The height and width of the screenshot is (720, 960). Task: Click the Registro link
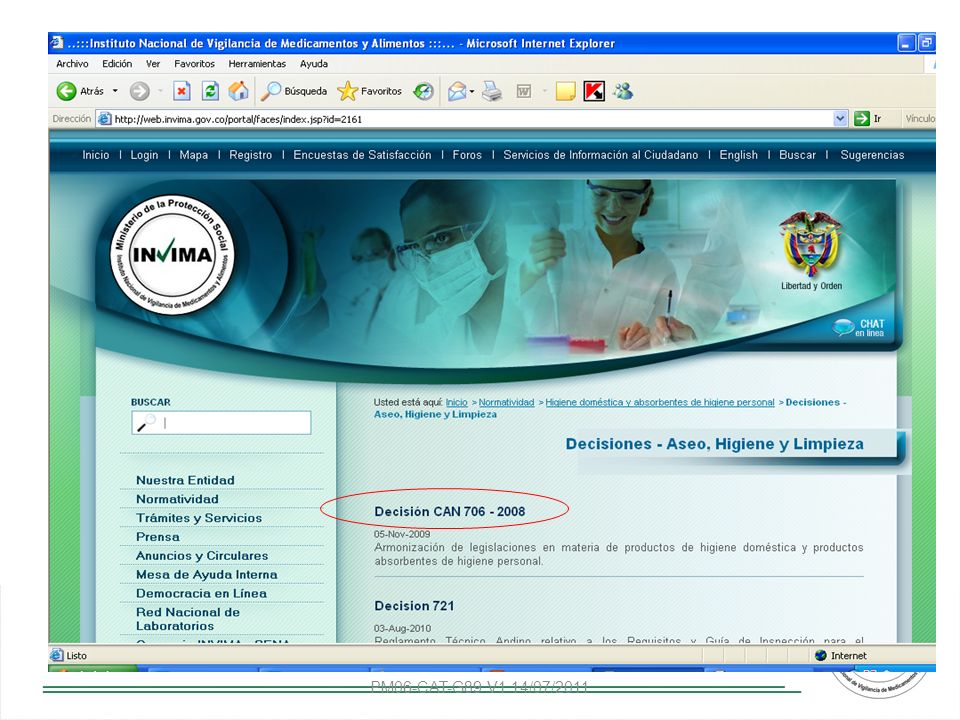[x=250, y=155]
